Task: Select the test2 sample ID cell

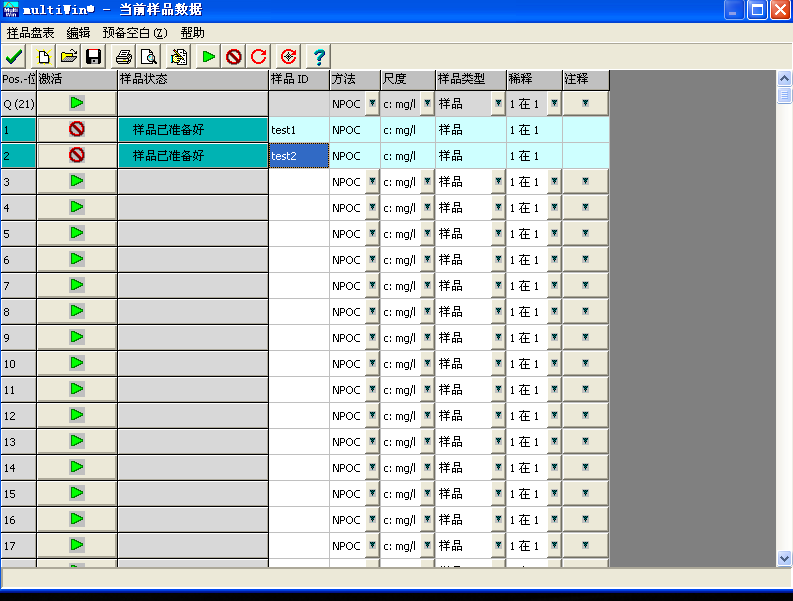Action: click(x=298, y=155)
